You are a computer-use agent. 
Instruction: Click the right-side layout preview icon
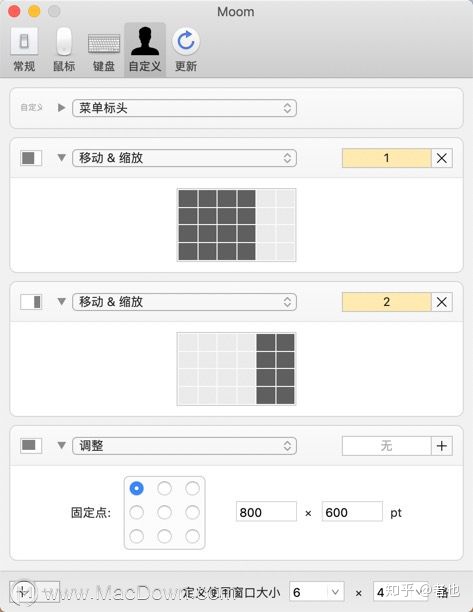tap(31, 302)
